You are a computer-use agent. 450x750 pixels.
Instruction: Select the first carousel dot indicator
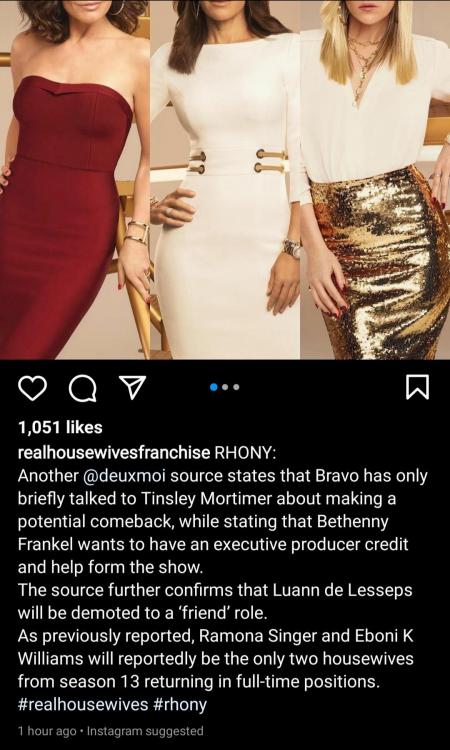[214, 387]
